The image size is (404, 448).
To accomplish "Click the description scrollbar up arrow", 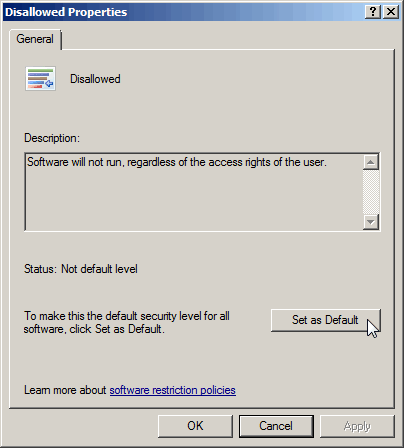I will (371, 162).
